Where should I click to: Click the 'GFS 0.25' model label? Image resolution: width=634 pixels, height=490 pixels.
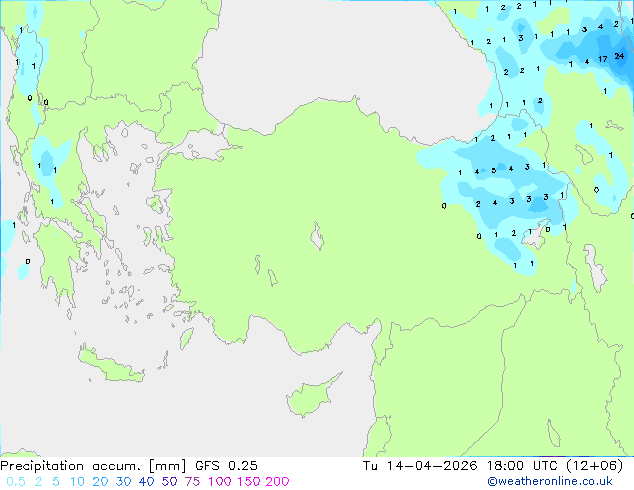(226, 466)
